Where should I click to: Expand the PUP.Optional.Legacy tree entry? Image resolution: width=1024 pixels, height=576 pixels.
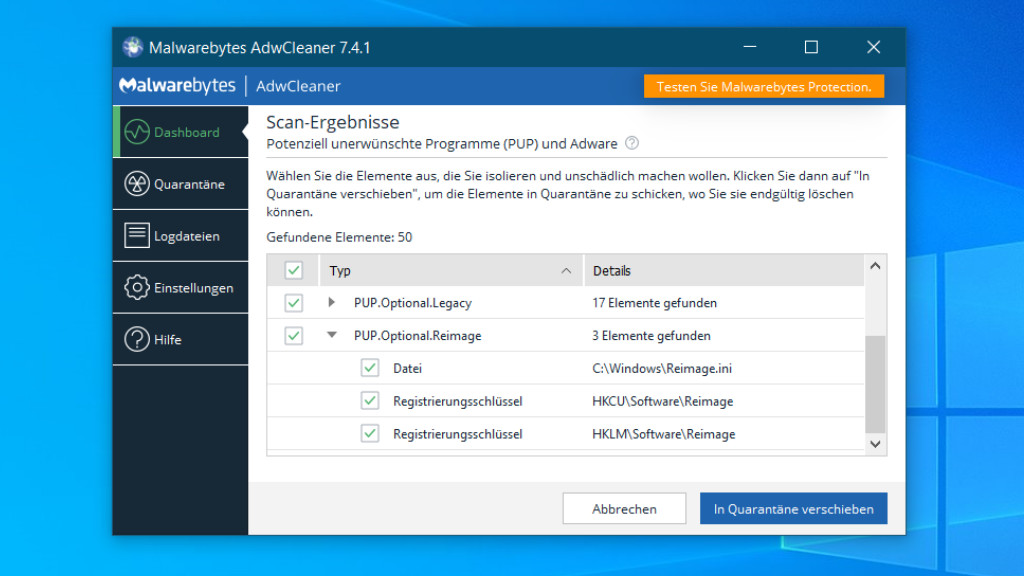(x=332, y=303)
